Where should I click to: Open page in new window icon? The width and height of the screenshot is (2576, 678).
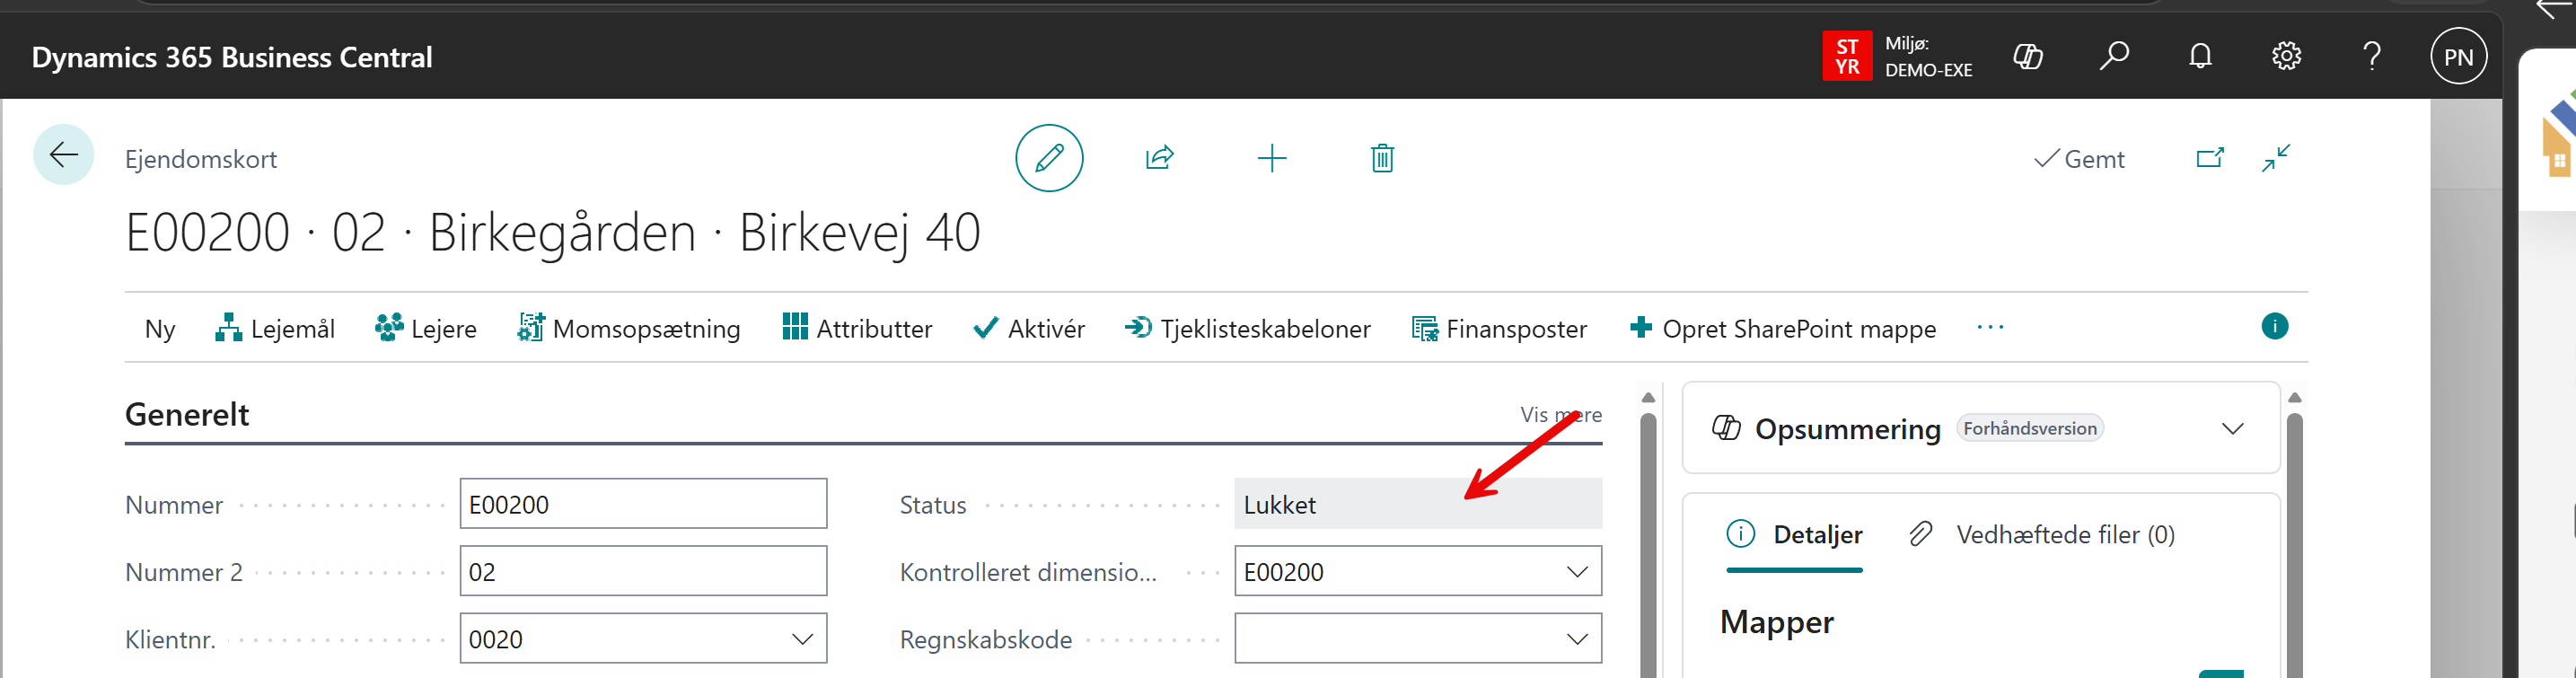pos(2210,158)
